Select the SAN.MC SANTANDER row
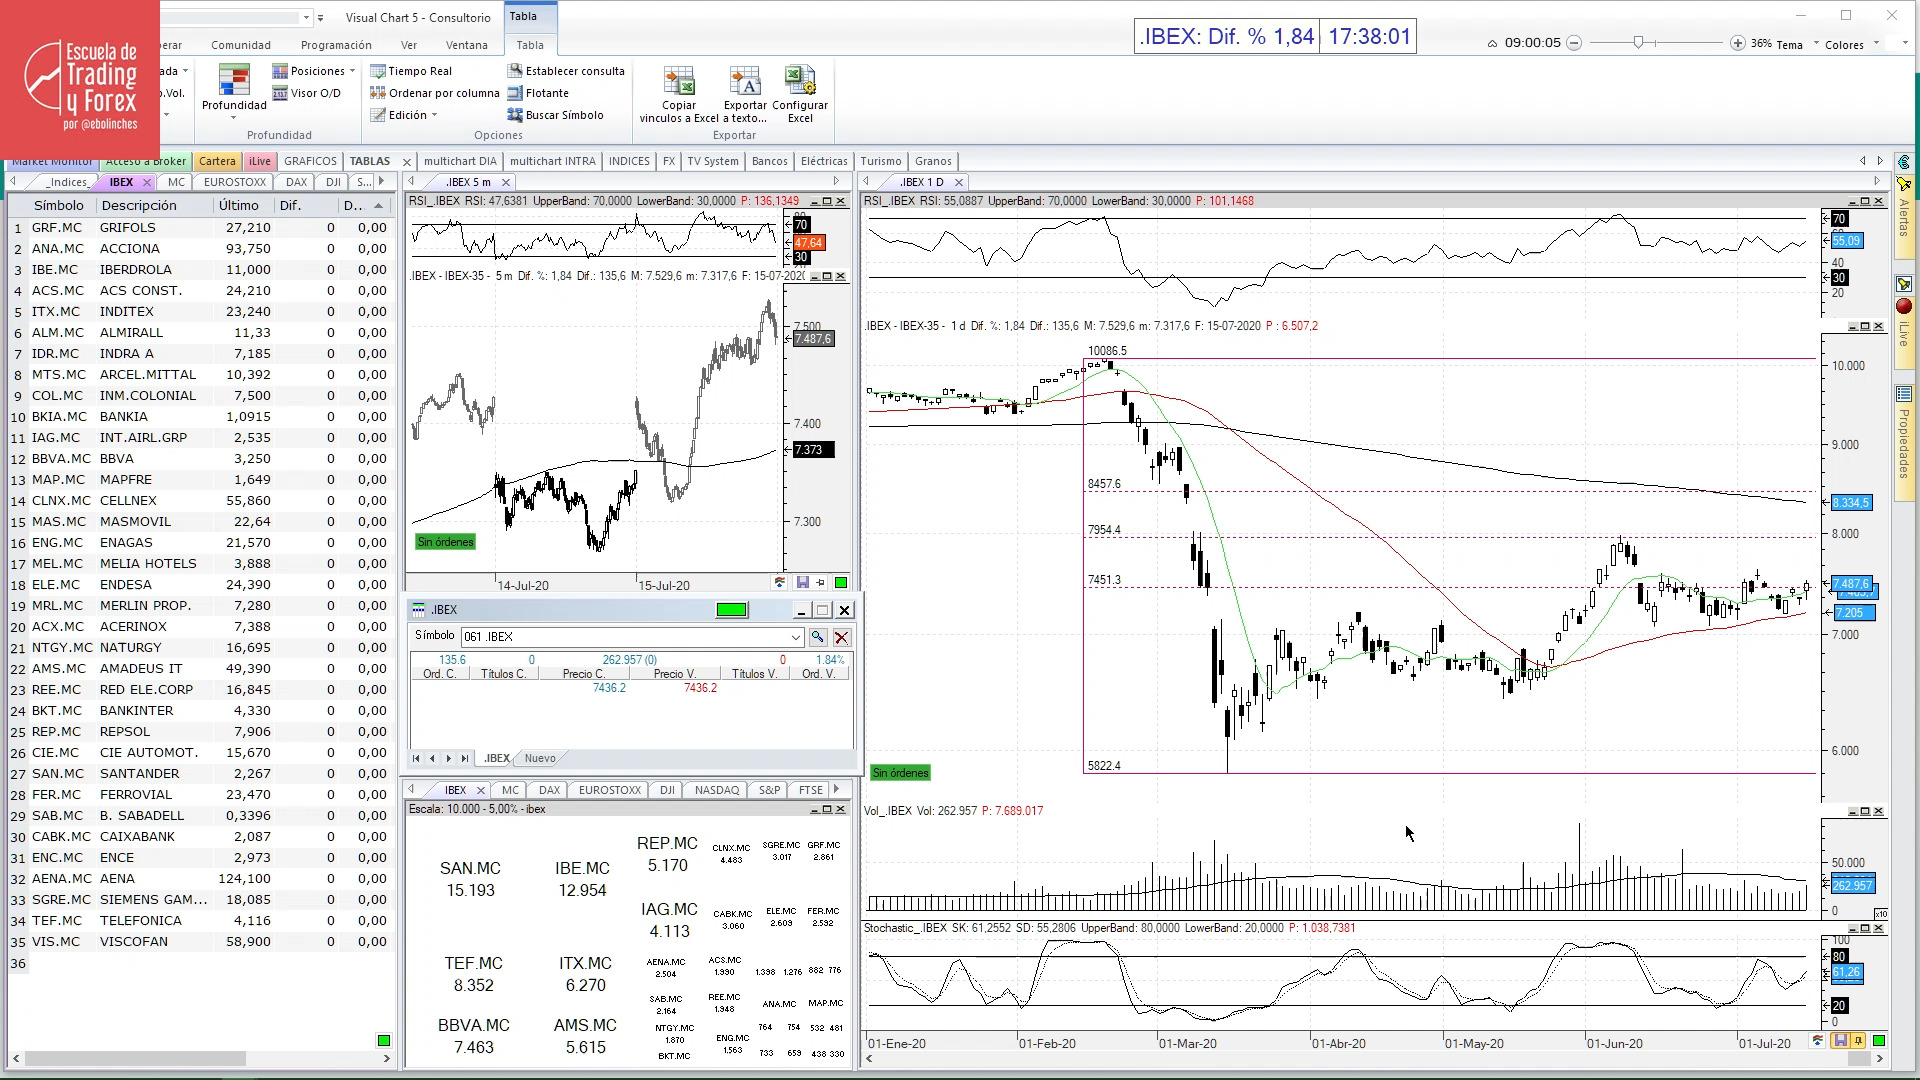 [x=200, y=774]
